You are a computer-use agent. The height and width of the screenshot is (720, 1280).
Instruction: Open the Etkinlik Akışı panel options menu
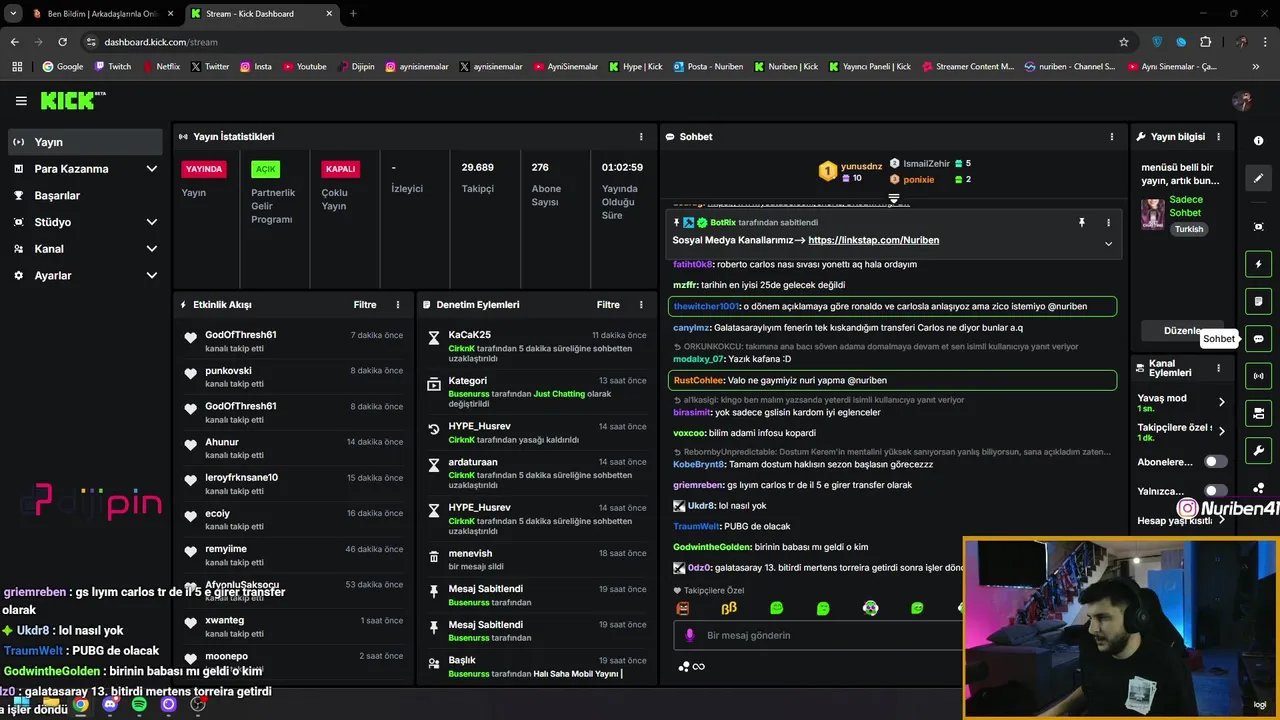pyautogui.click(x=398, y=305)
